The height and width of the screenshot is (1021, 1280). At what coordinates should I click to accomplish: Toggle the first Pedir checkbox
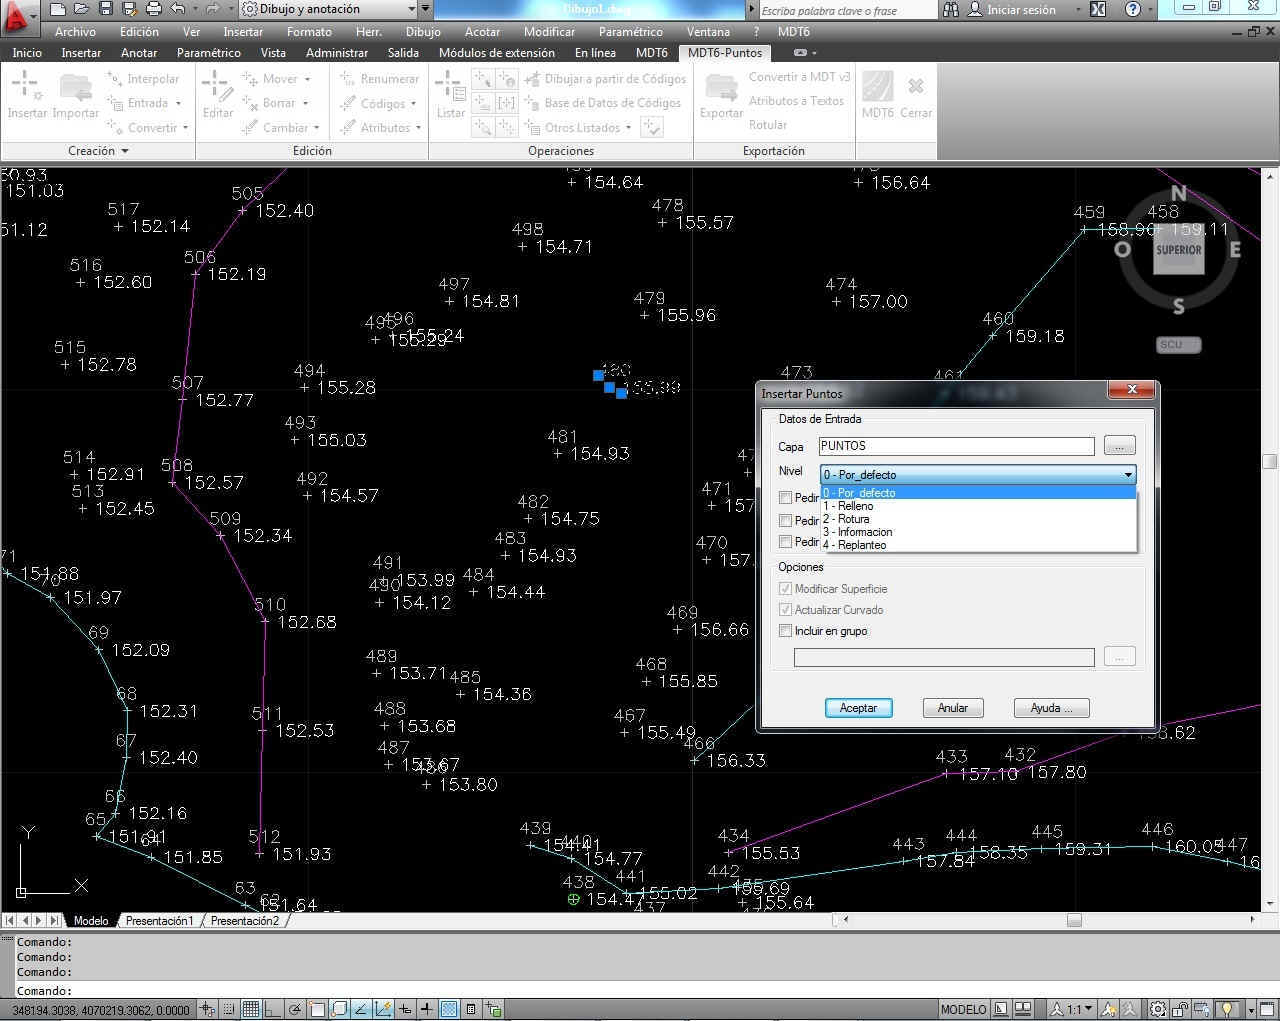[786, 497]
